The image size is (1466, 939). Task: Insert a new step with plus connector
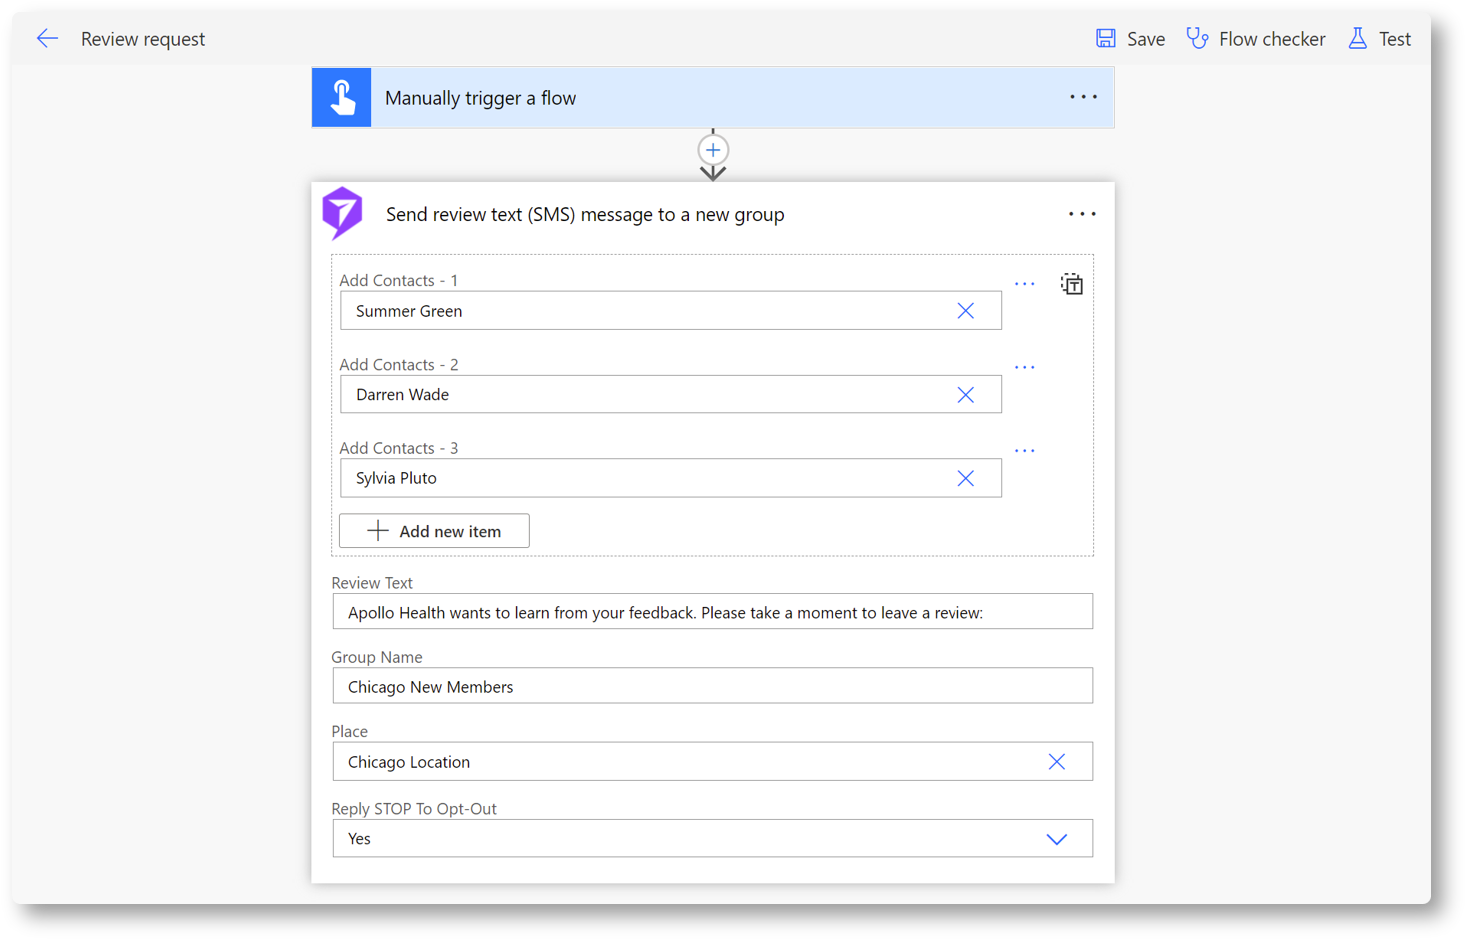coord(713,151)
